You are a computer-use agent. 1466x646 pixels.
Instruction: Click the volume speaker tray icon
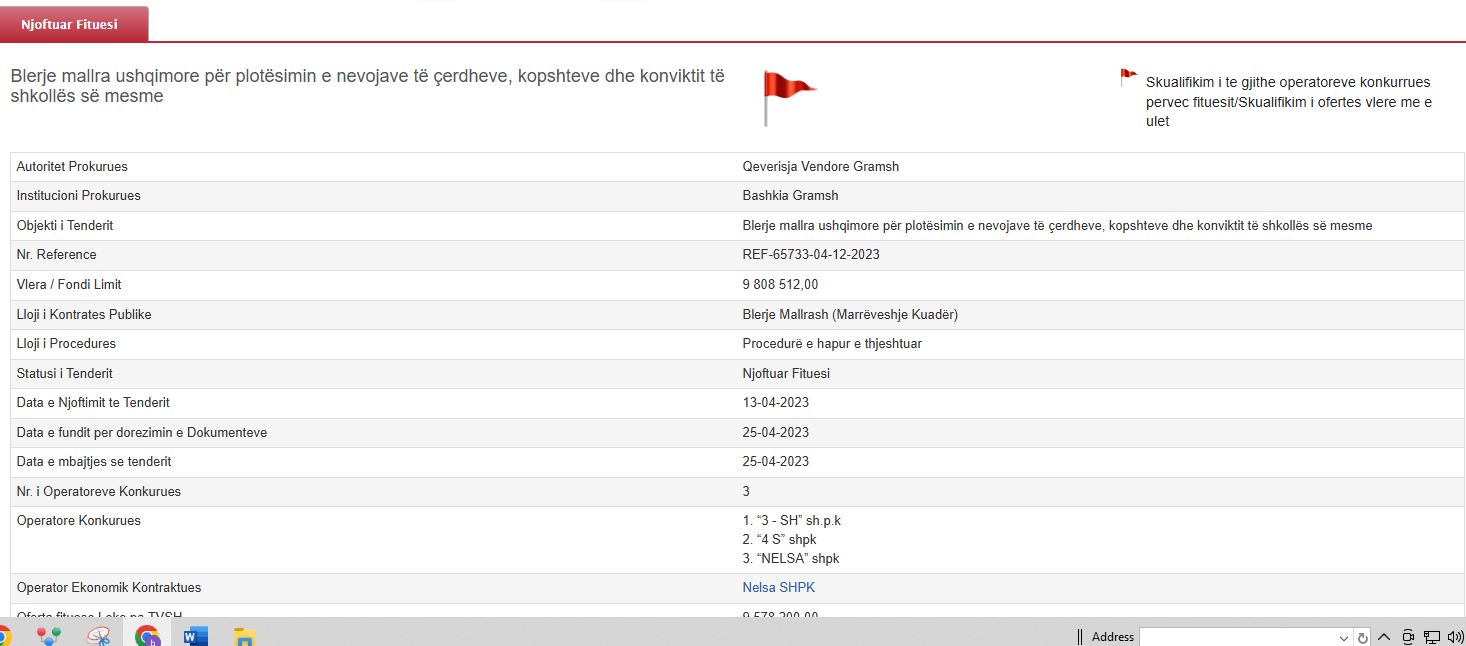coord(1455,637)
